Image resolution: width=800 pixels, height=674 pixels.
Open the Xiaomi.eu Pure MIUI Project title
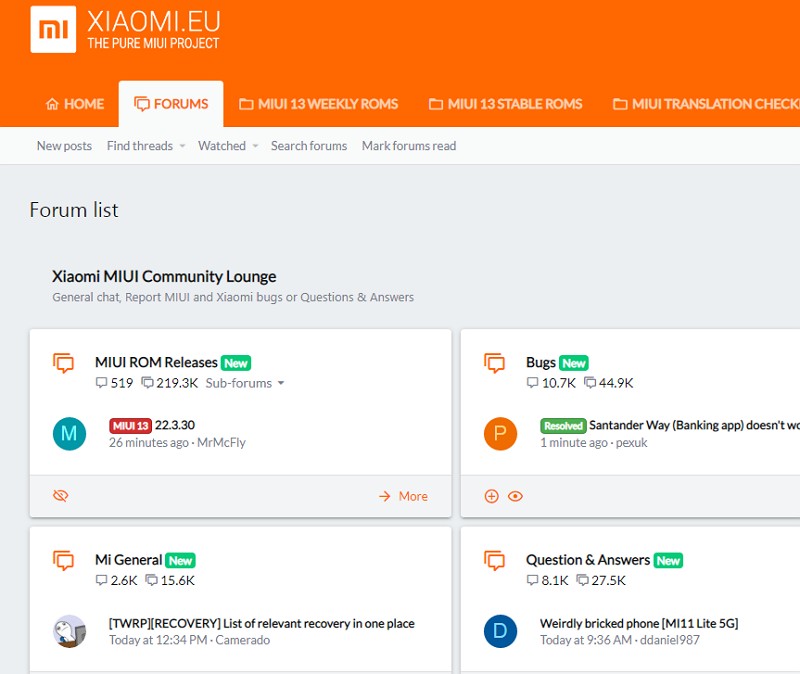click(154, 30)
